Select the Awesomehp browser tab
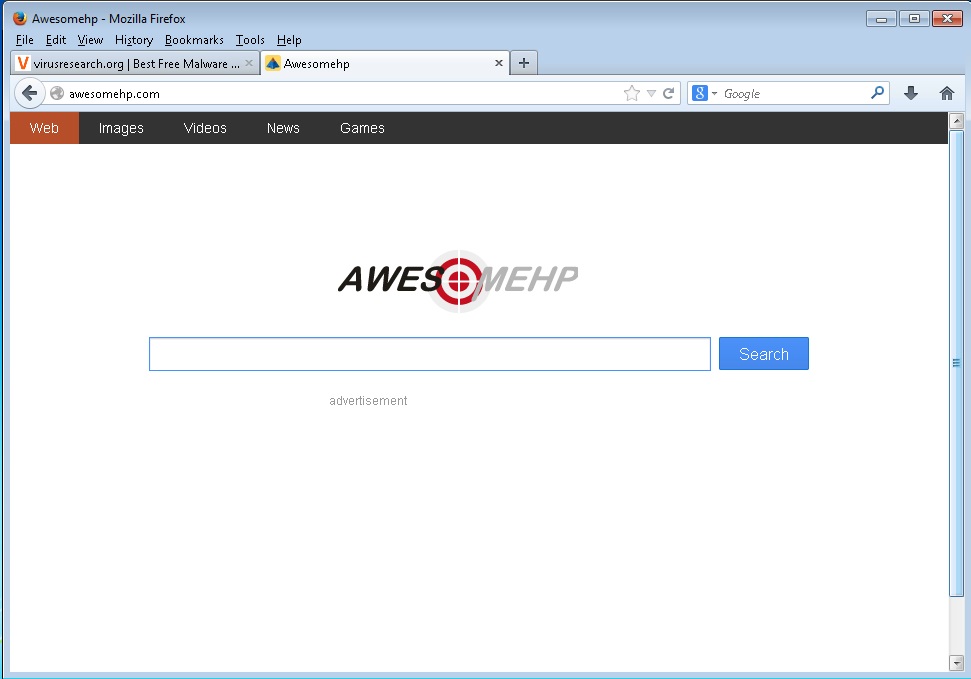This screenshot has height=679, width=971. click(385, 63)
